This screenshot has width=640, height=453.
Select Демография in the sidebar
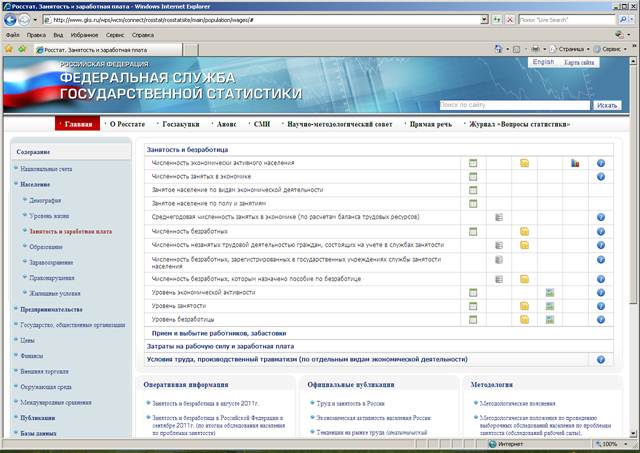[x=45, y=200]
